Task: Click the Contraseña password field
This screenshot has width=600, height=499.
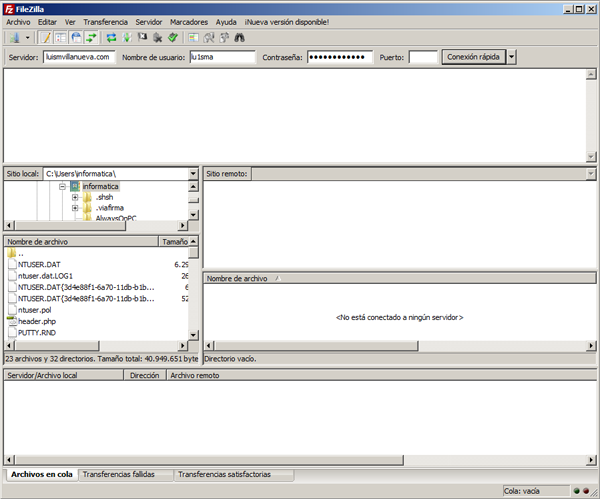Action: (x=340, y=57)
